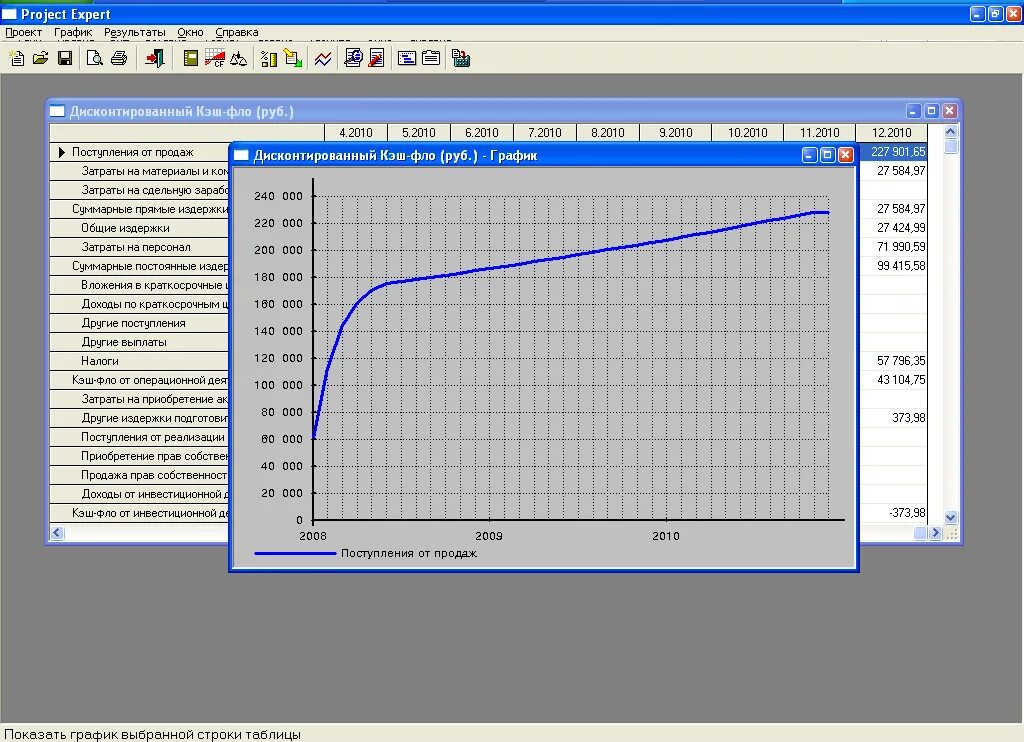Click the cell with value 57 796,35
This screenshot has width=1024, height=742.
[x=893, y=361]
